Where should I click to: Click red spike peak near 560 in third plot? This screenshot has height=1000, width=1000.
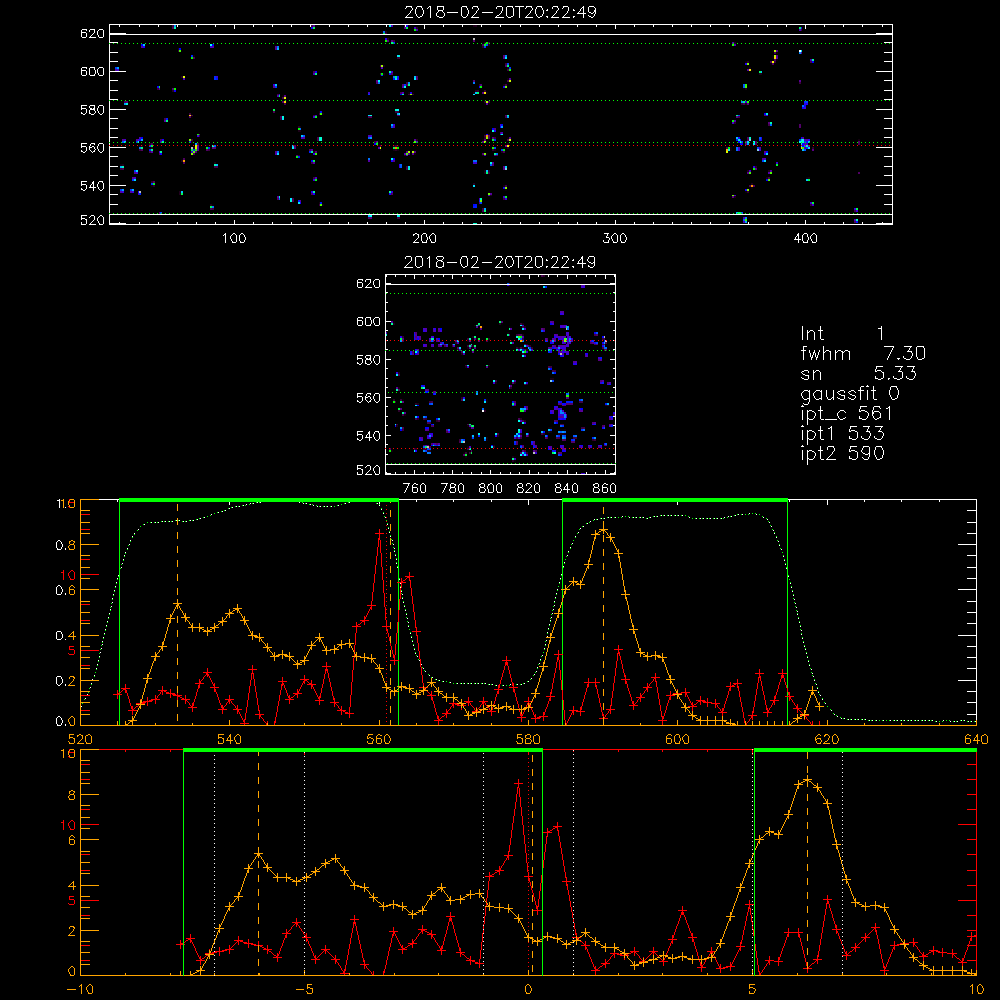[379, 533]
